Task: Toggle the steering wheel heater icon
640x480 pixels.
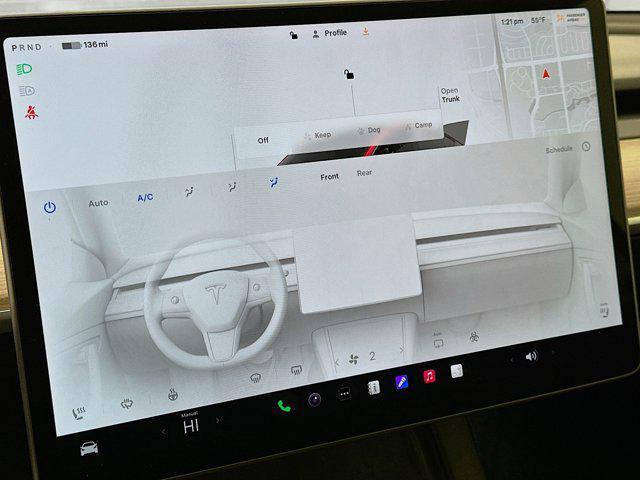Action: tap(173, 395)
